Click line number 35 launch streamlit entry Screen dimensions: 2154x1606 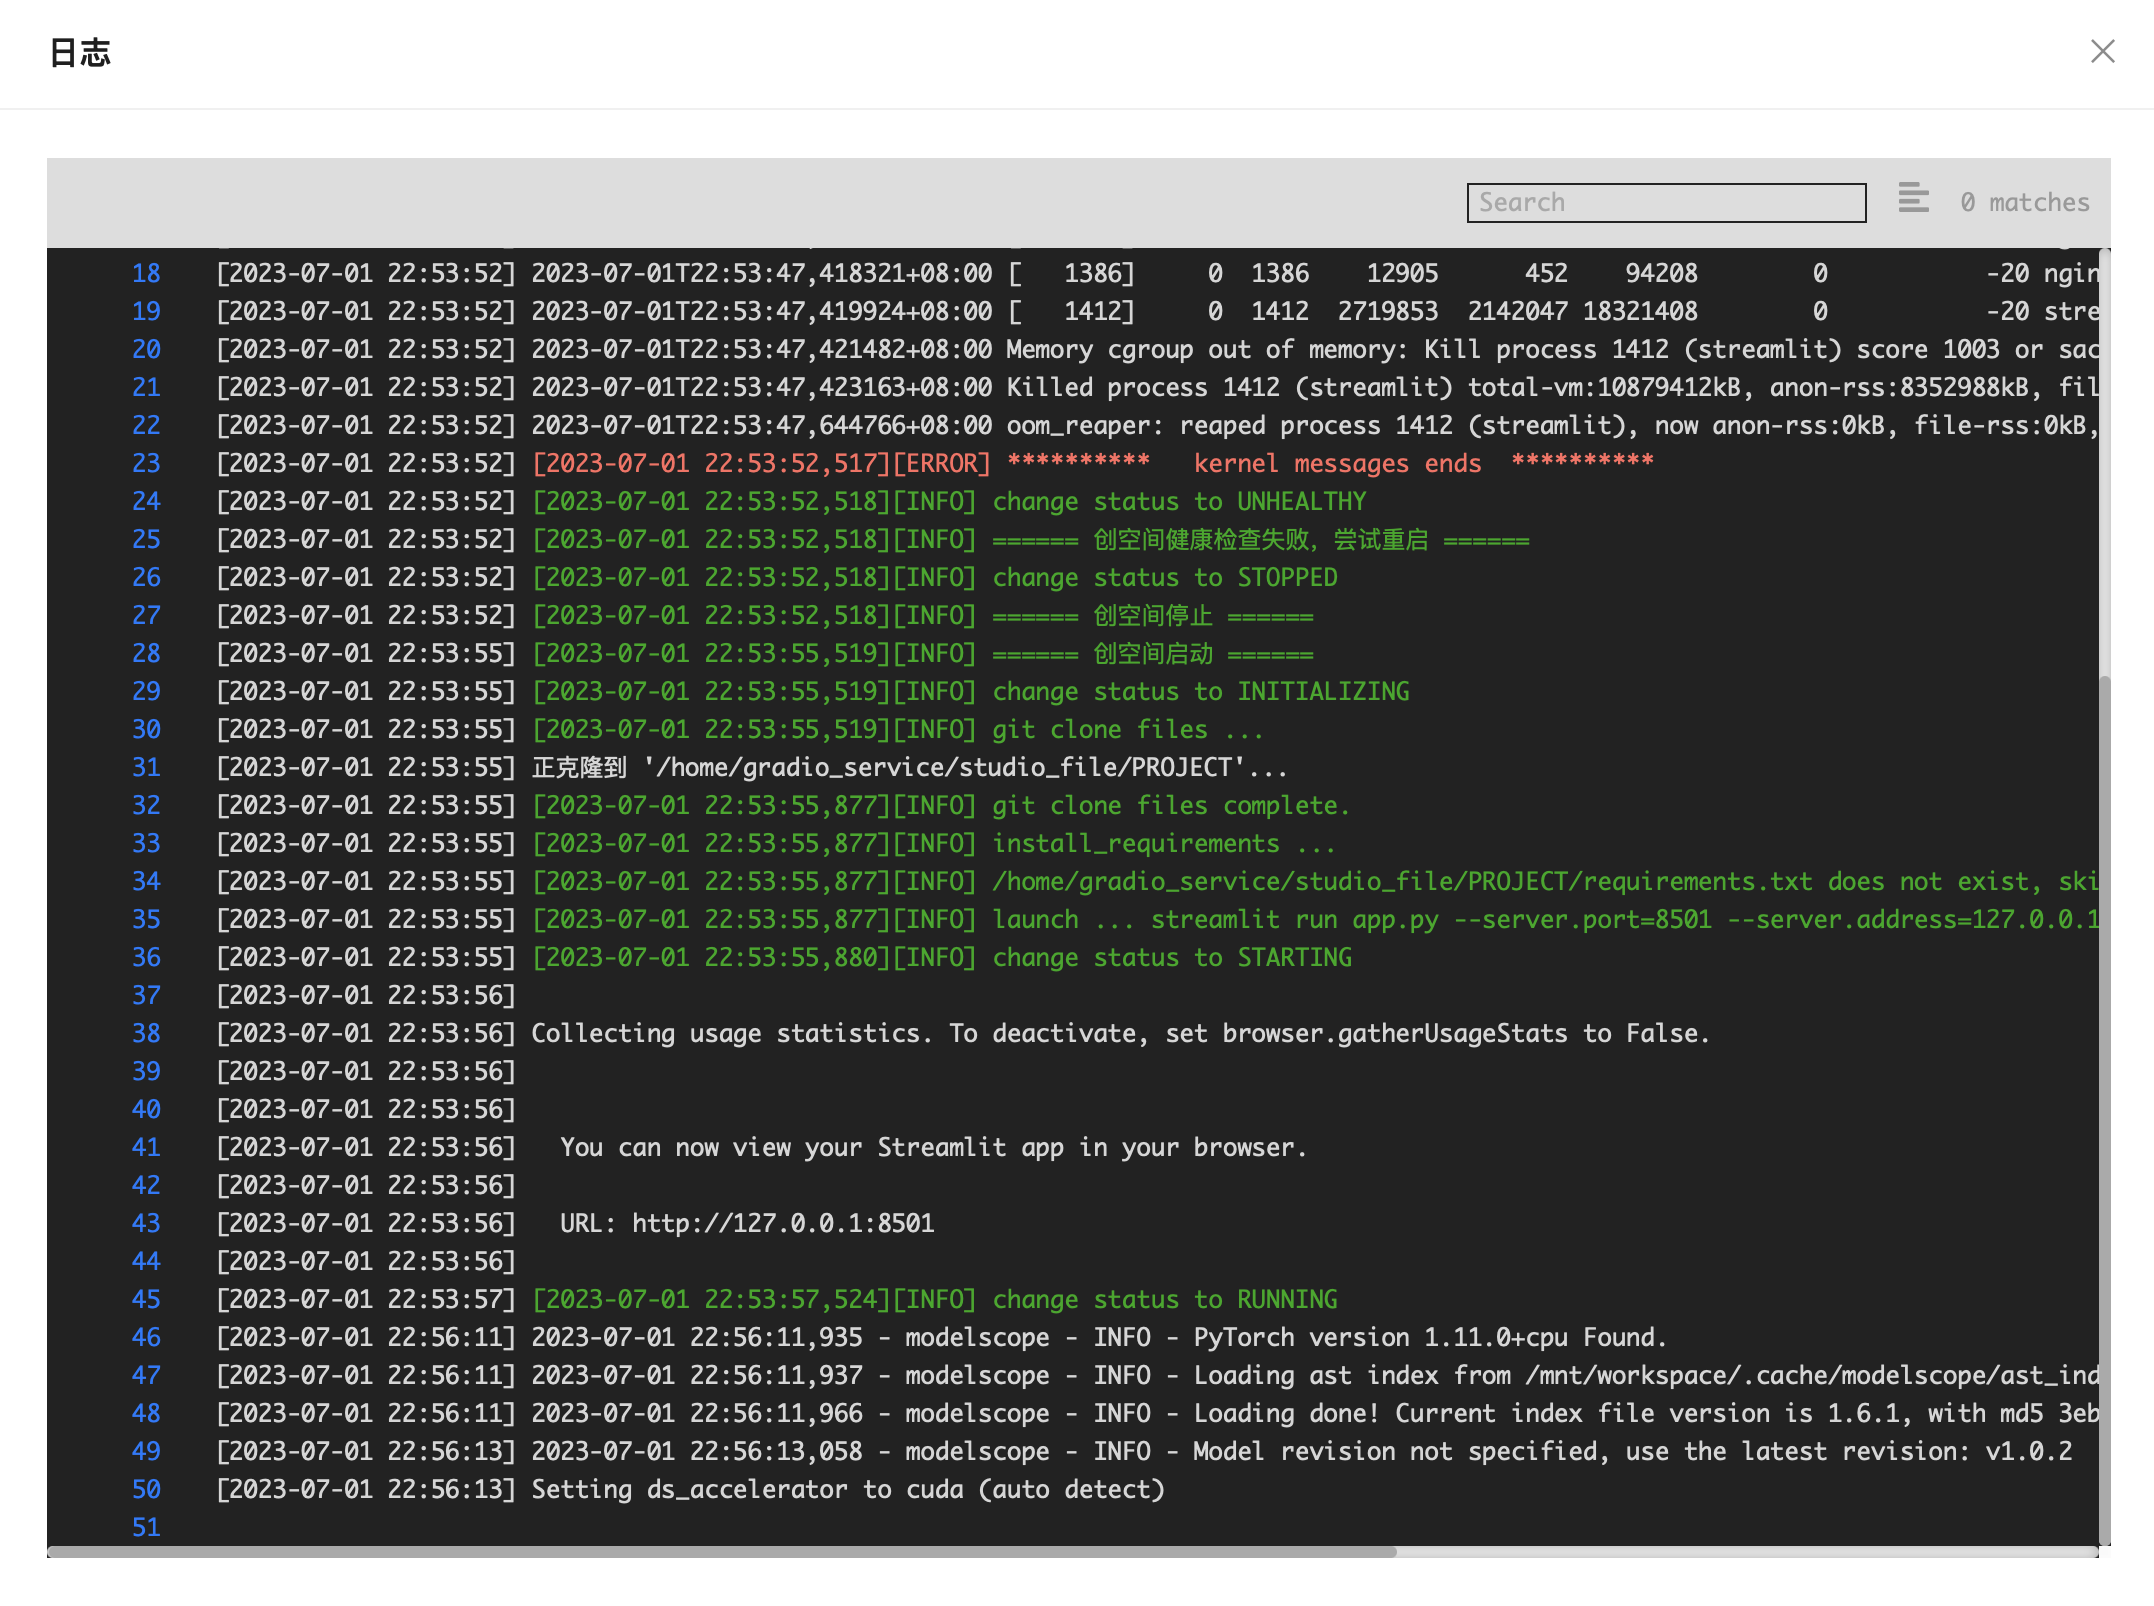point(146,920)
